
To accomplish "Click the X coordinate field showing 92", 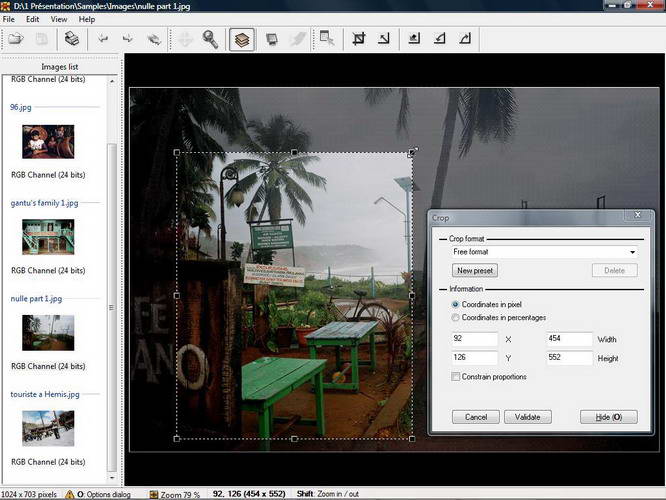I will coord(474,339).
